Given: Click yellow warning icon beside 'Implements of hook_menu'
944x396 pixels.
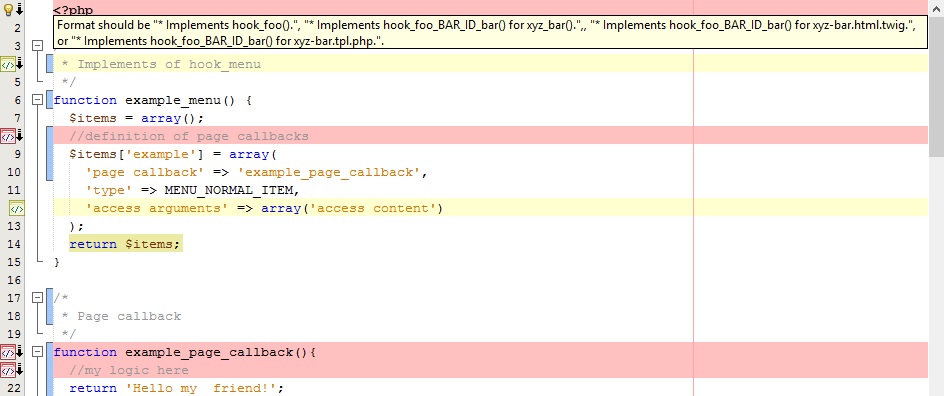Looking at the screenshot, I should tap(8, 64).
